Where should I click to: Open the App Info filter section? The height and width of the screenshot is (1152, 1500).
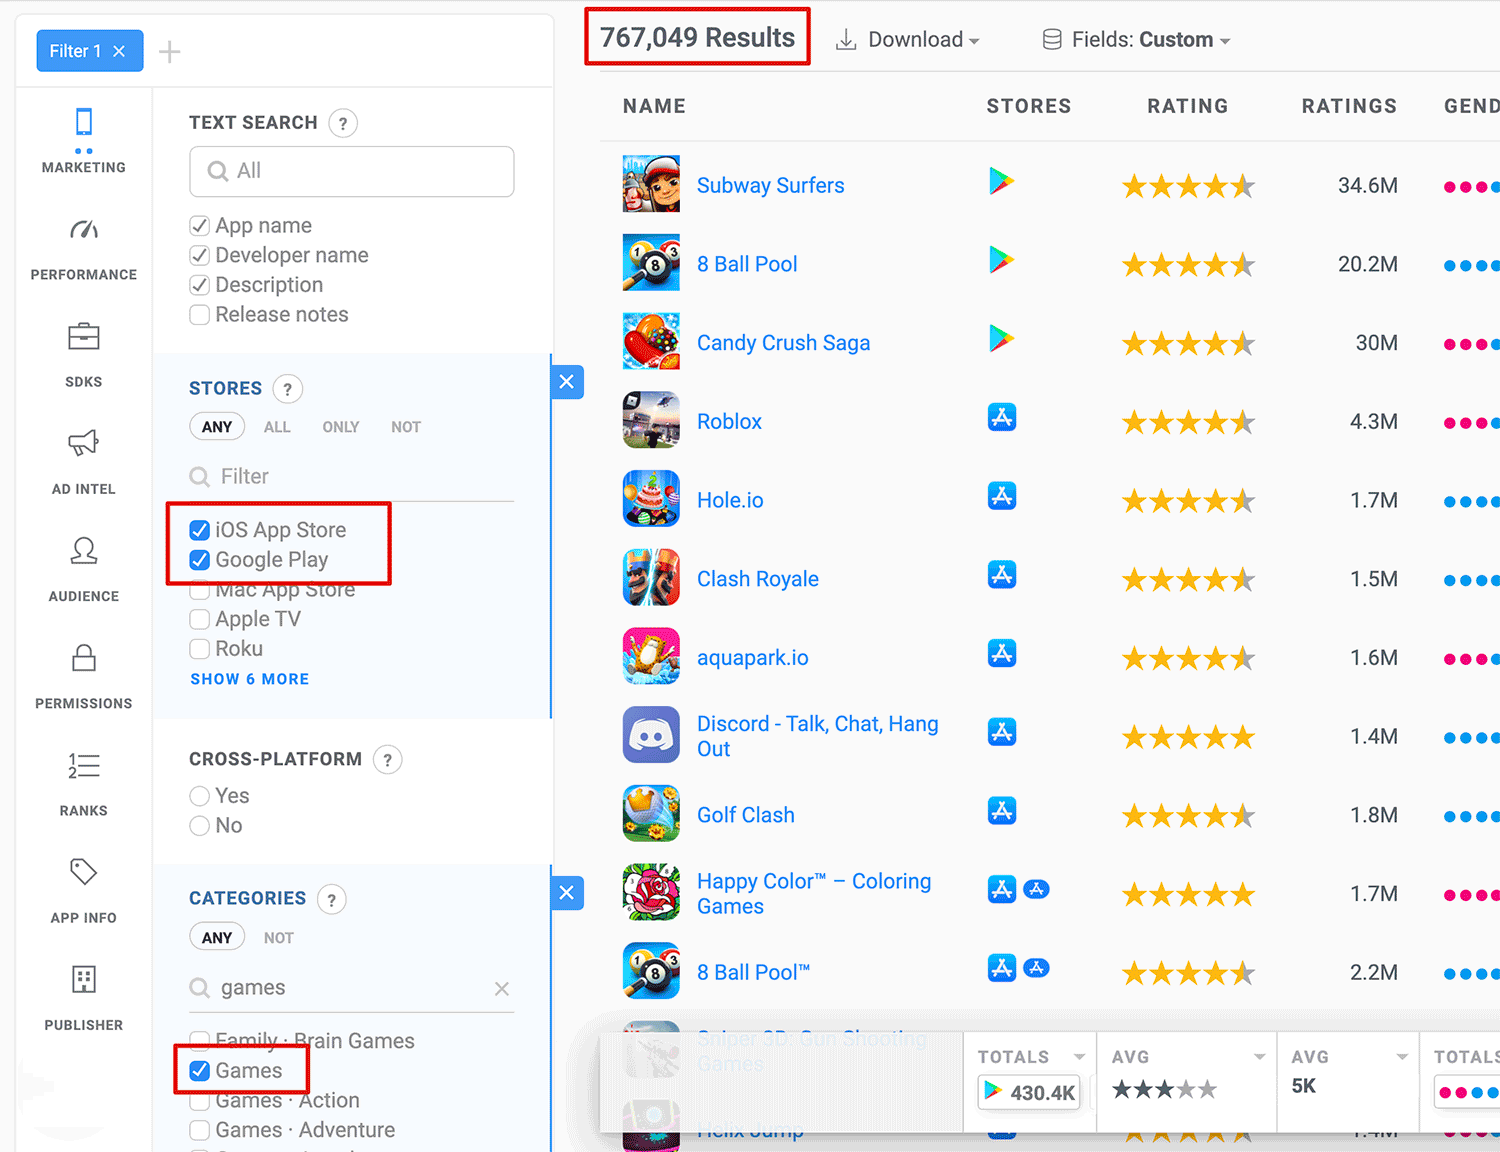coord(84,891)
